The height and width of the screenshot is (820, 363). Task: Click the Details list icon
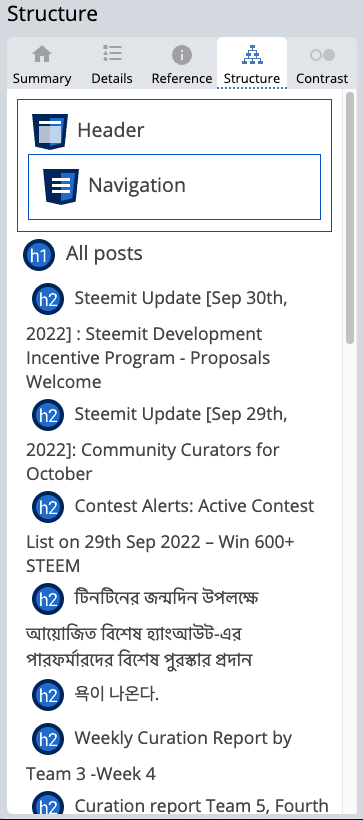coord(112,53)
